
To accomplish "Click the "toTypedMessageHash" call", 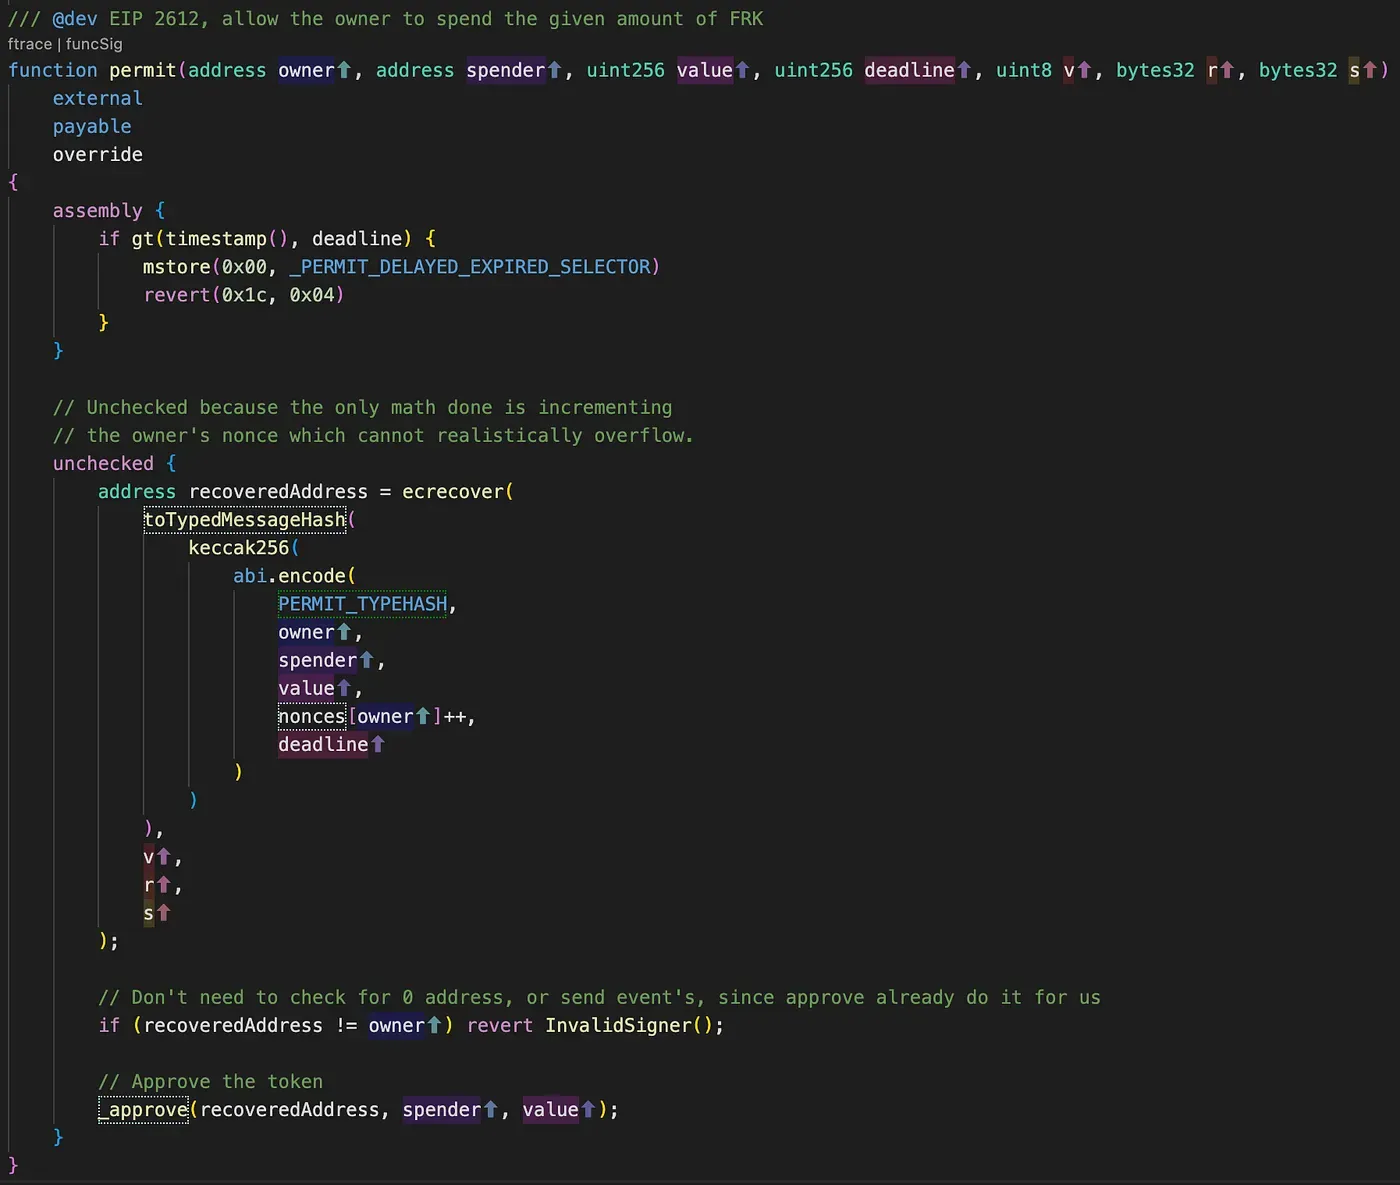I will (245, 520).
